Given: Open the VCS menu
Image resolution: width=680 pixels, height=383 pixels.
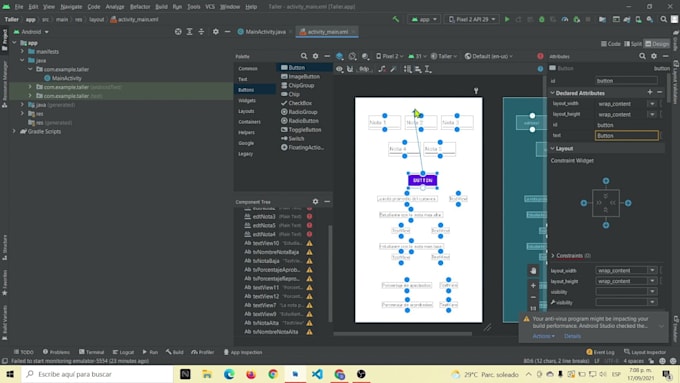Looking at the screenshot, I should pyautogui.click(x=210, y=7).
